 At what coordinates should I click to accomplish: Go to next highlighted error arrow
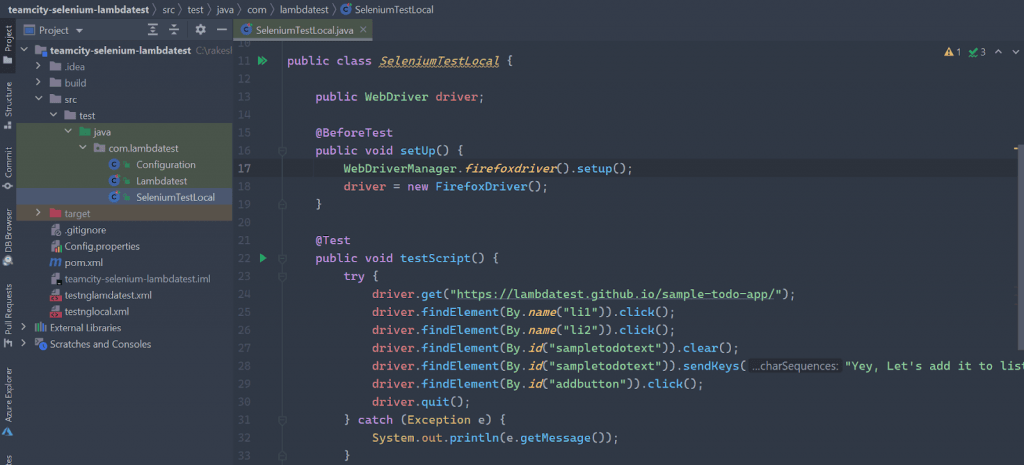coord(1015,52)
